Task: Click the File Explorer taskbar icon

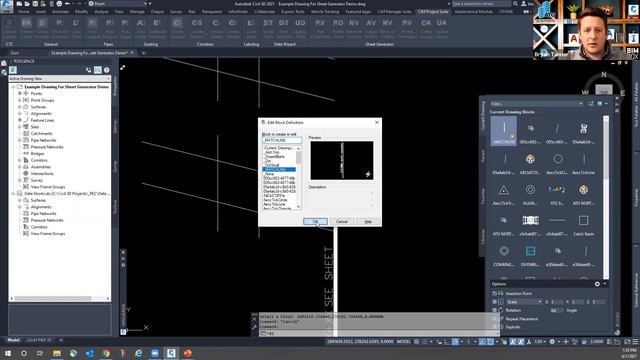Action: [x=57, y=353]
